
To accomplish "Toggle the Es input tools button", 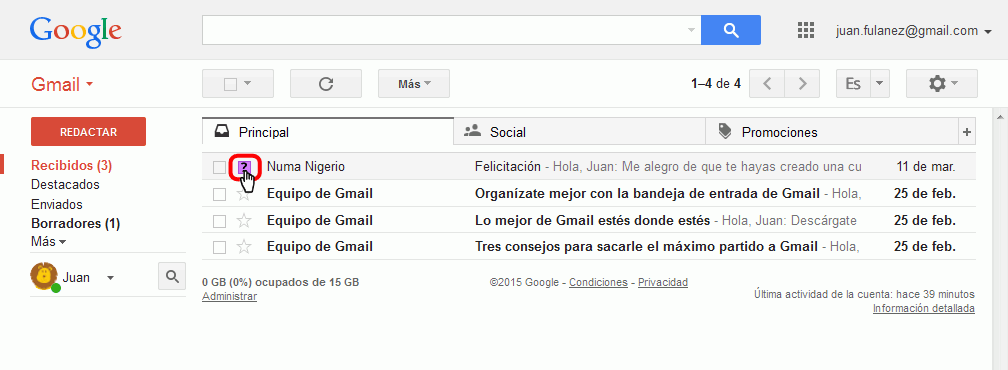I will [853, 84].
